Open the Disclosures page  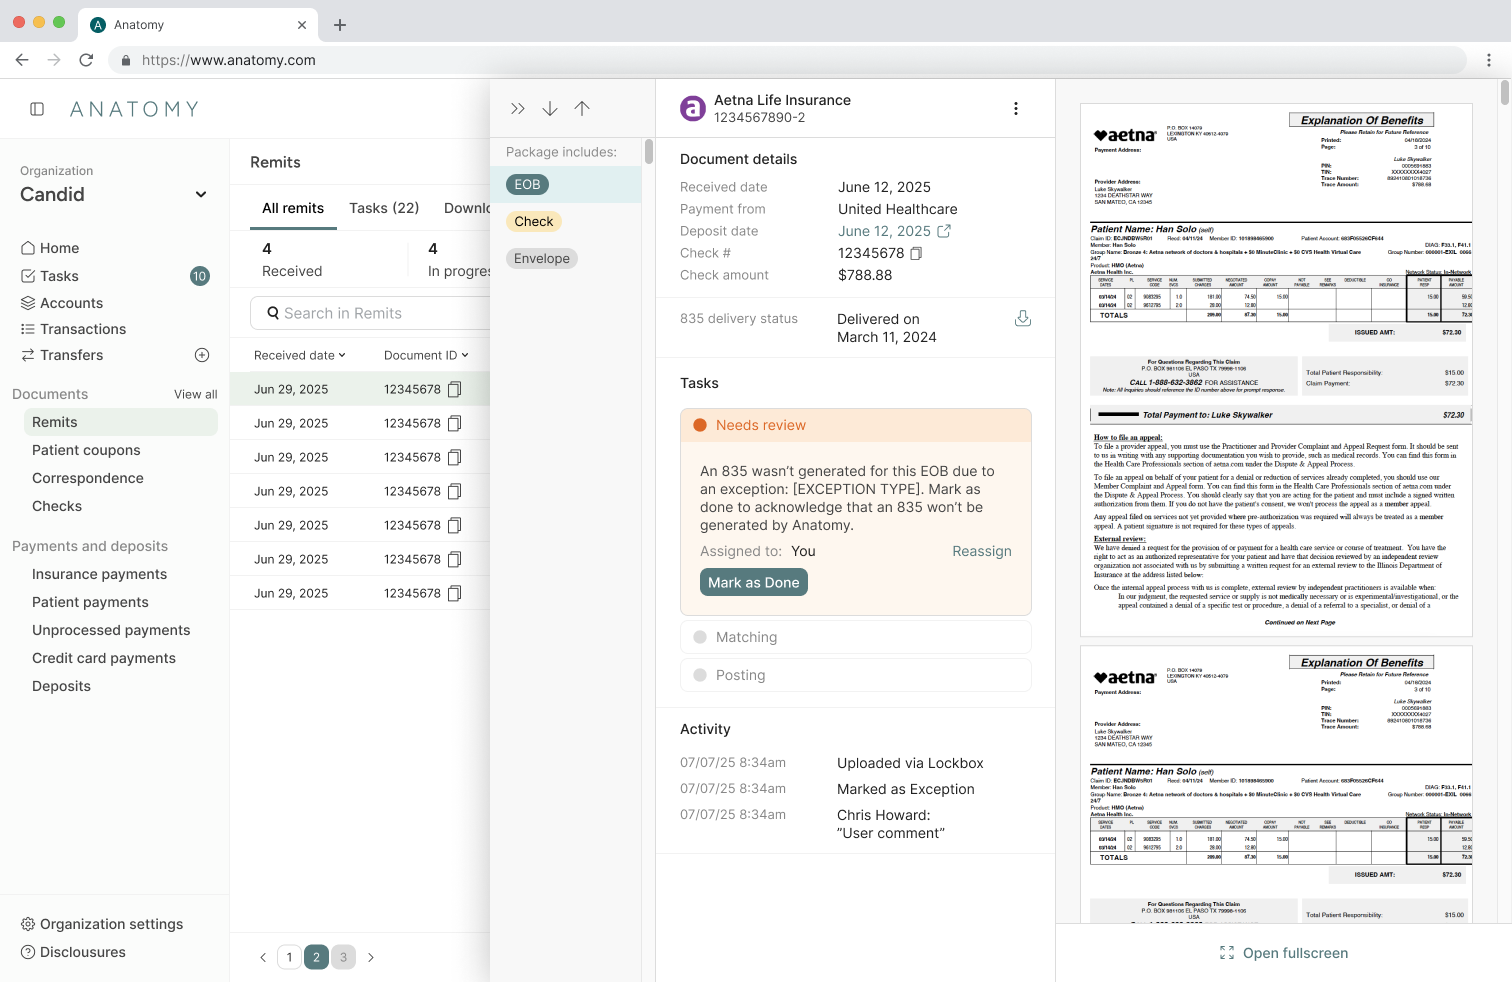click(x=73, y=952)
